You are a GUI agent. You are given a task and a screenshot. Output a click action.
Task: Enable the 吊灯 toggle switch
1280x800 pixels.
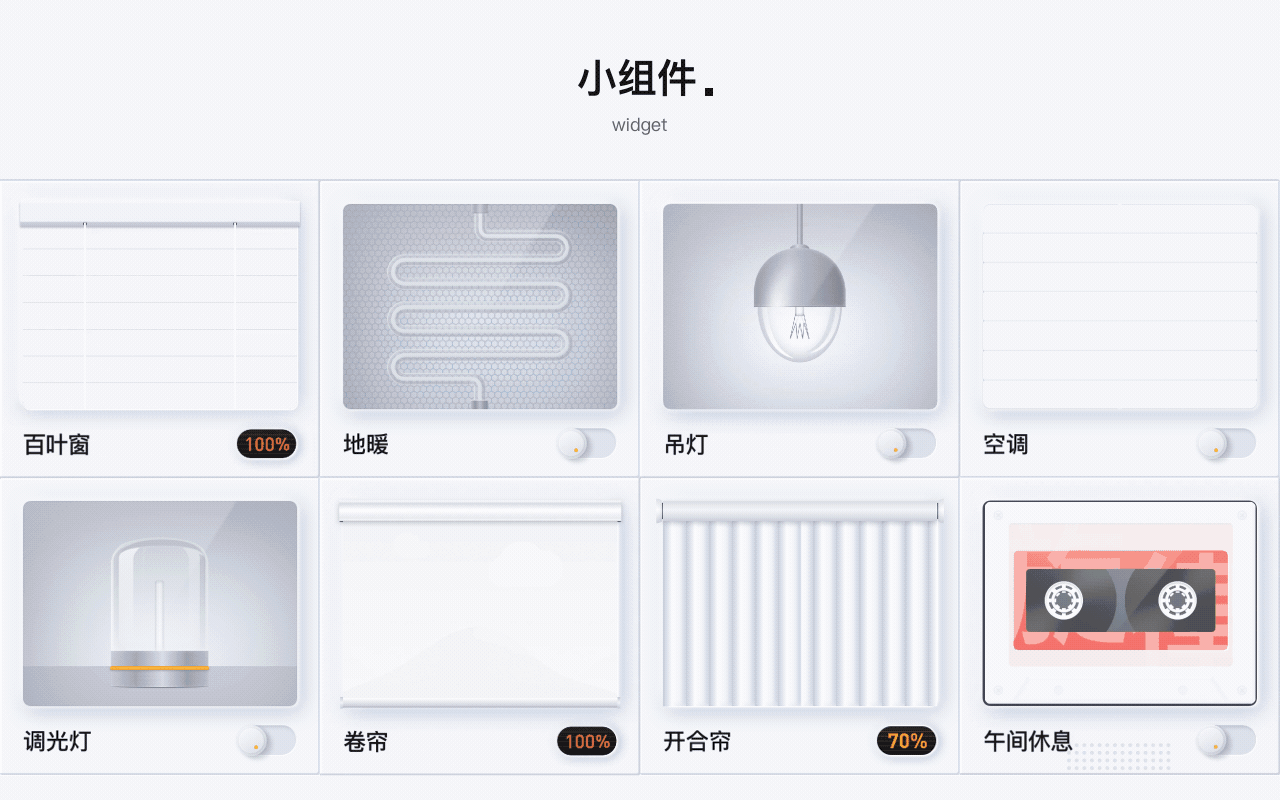tap(907, 444)
